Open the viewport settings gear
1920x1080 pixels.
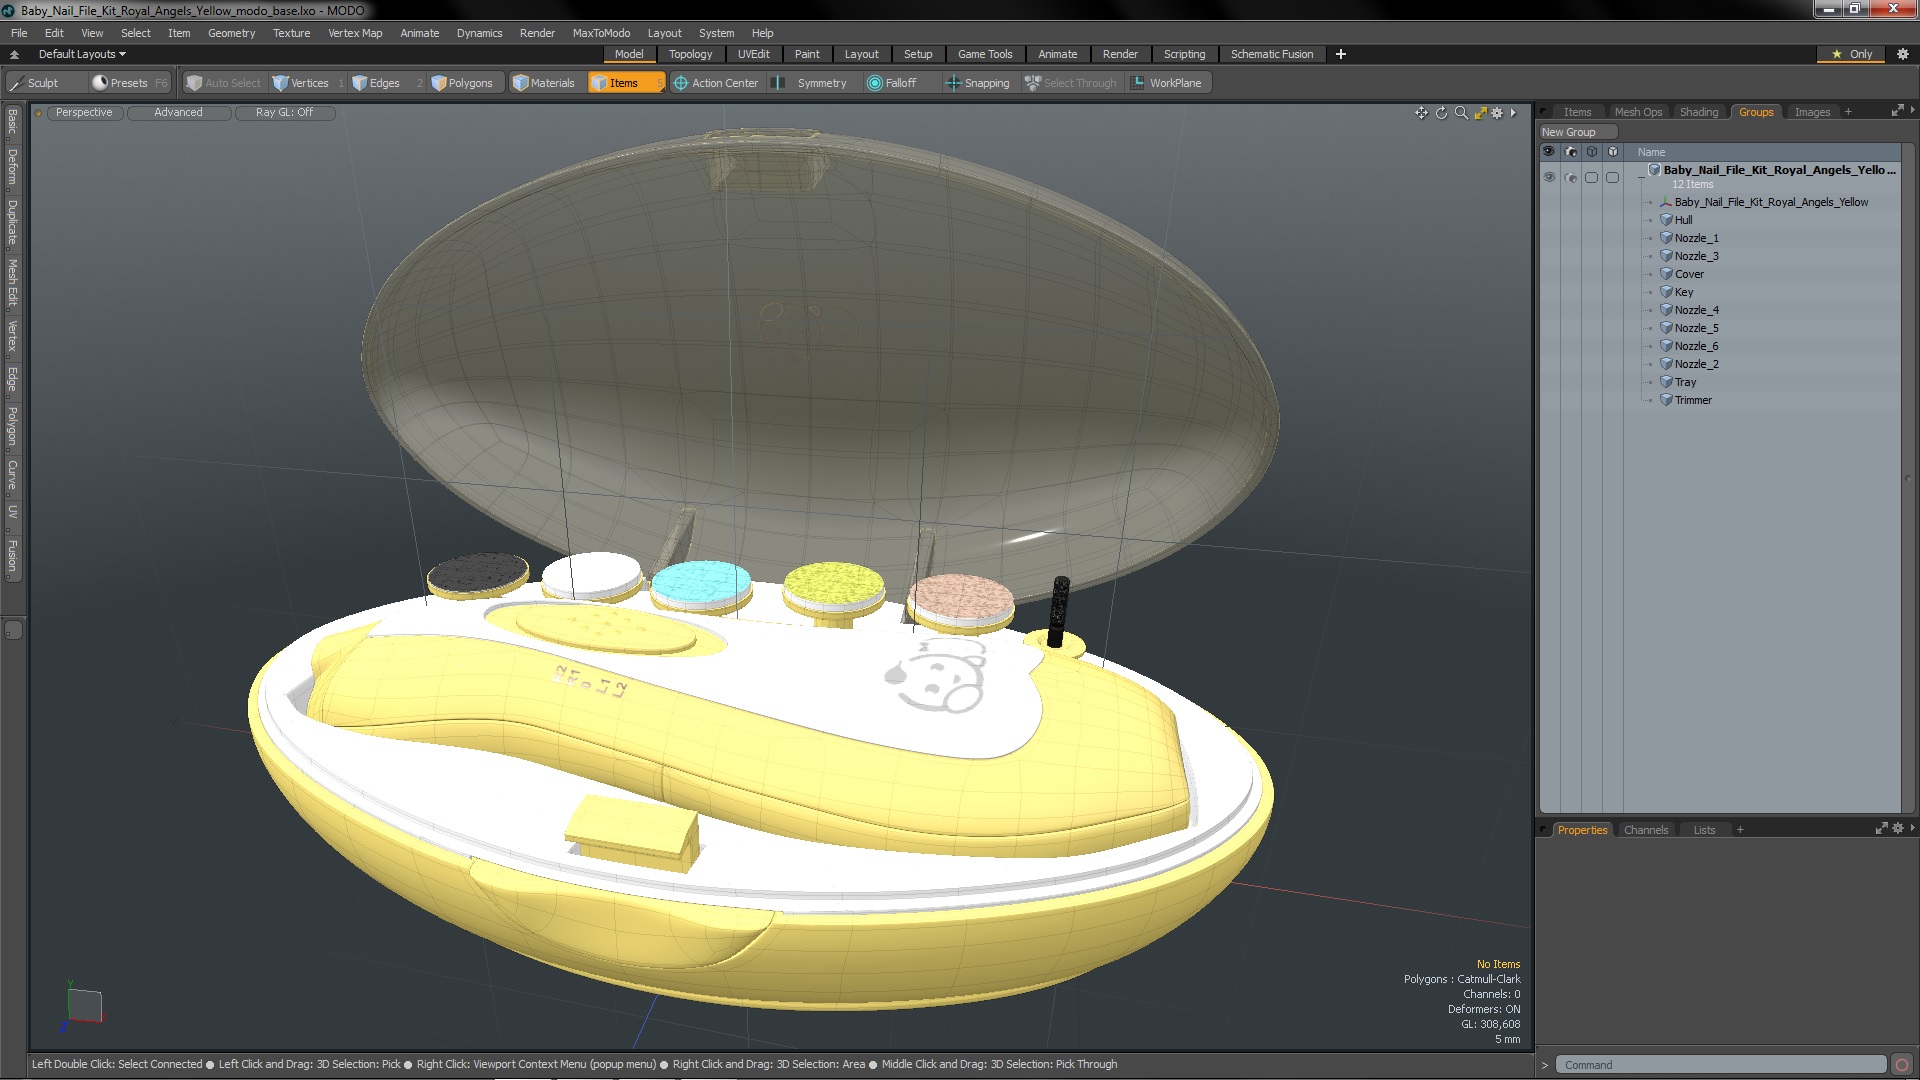1497,113
